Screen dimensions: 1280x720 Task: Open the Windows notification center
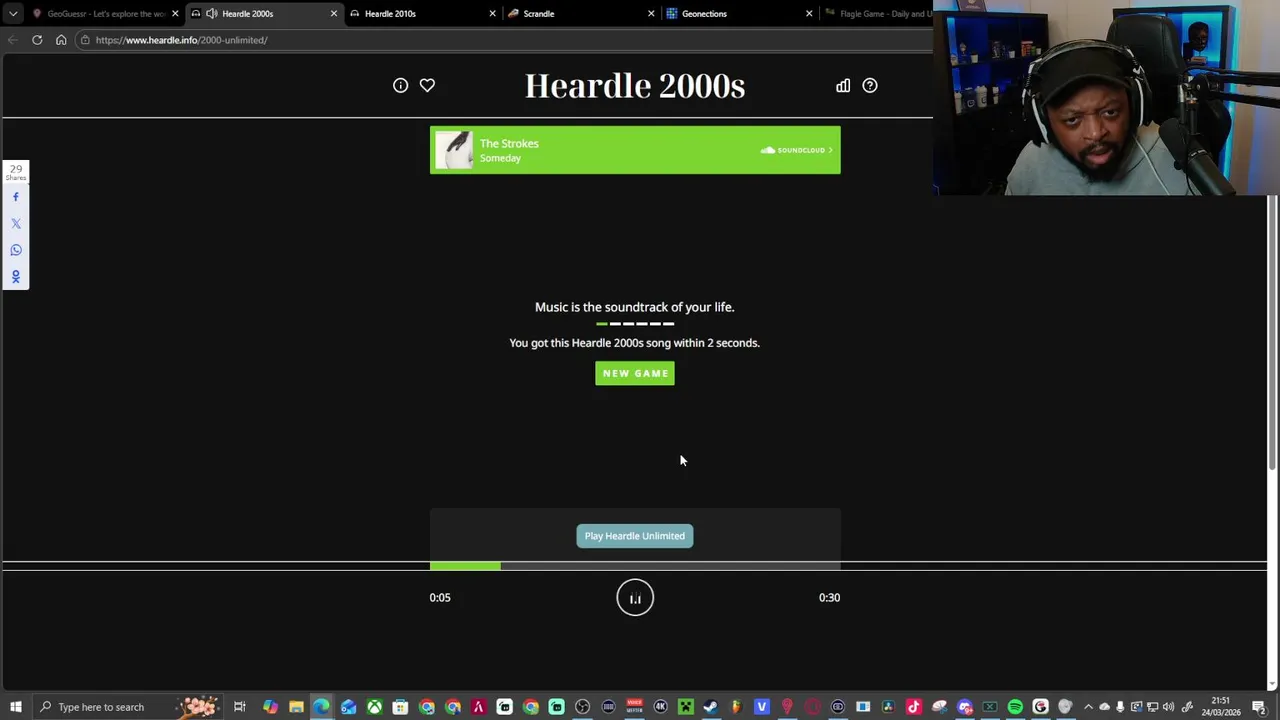click(1259, 707)
